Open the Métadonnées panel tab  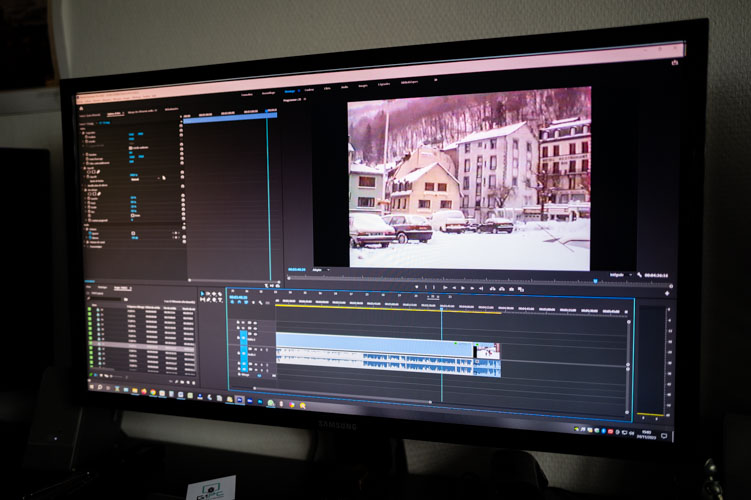click(x=171, y=109)
